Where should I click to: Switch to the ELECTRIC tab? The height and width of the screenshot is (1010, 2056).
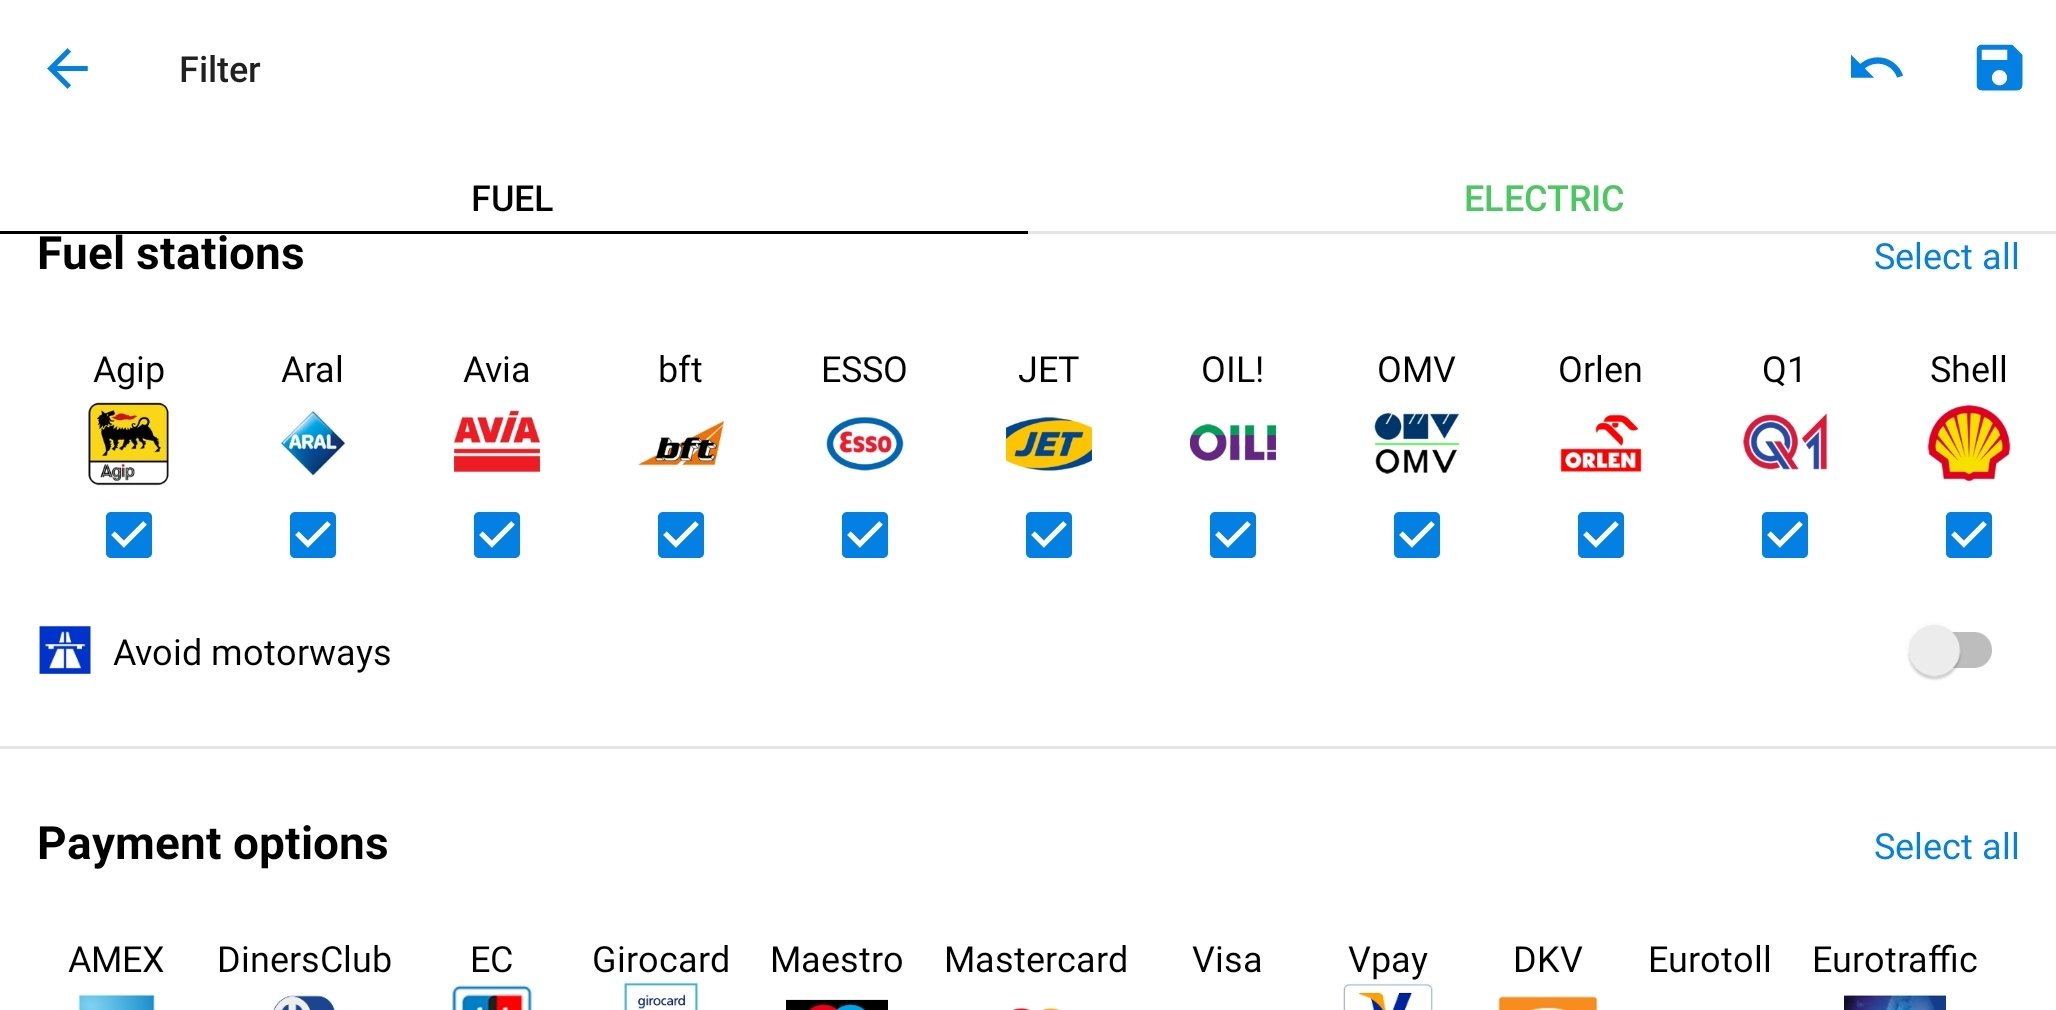(x=1543, y=198)
